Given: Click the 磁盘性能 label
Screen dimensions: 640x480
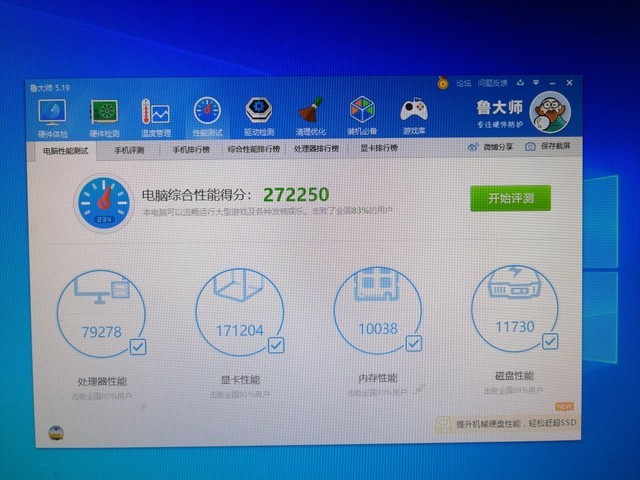Looking at the screenshot, I should (x=514, y=376).
